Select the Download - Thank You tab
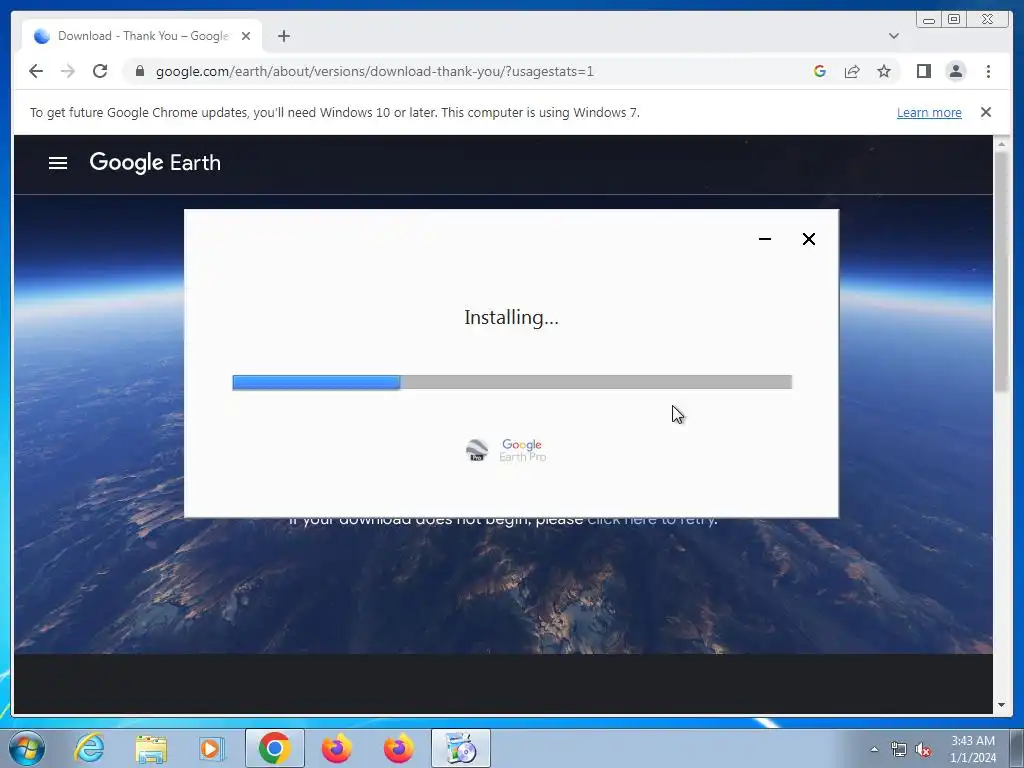The image size is (1024, 768). 142,36
